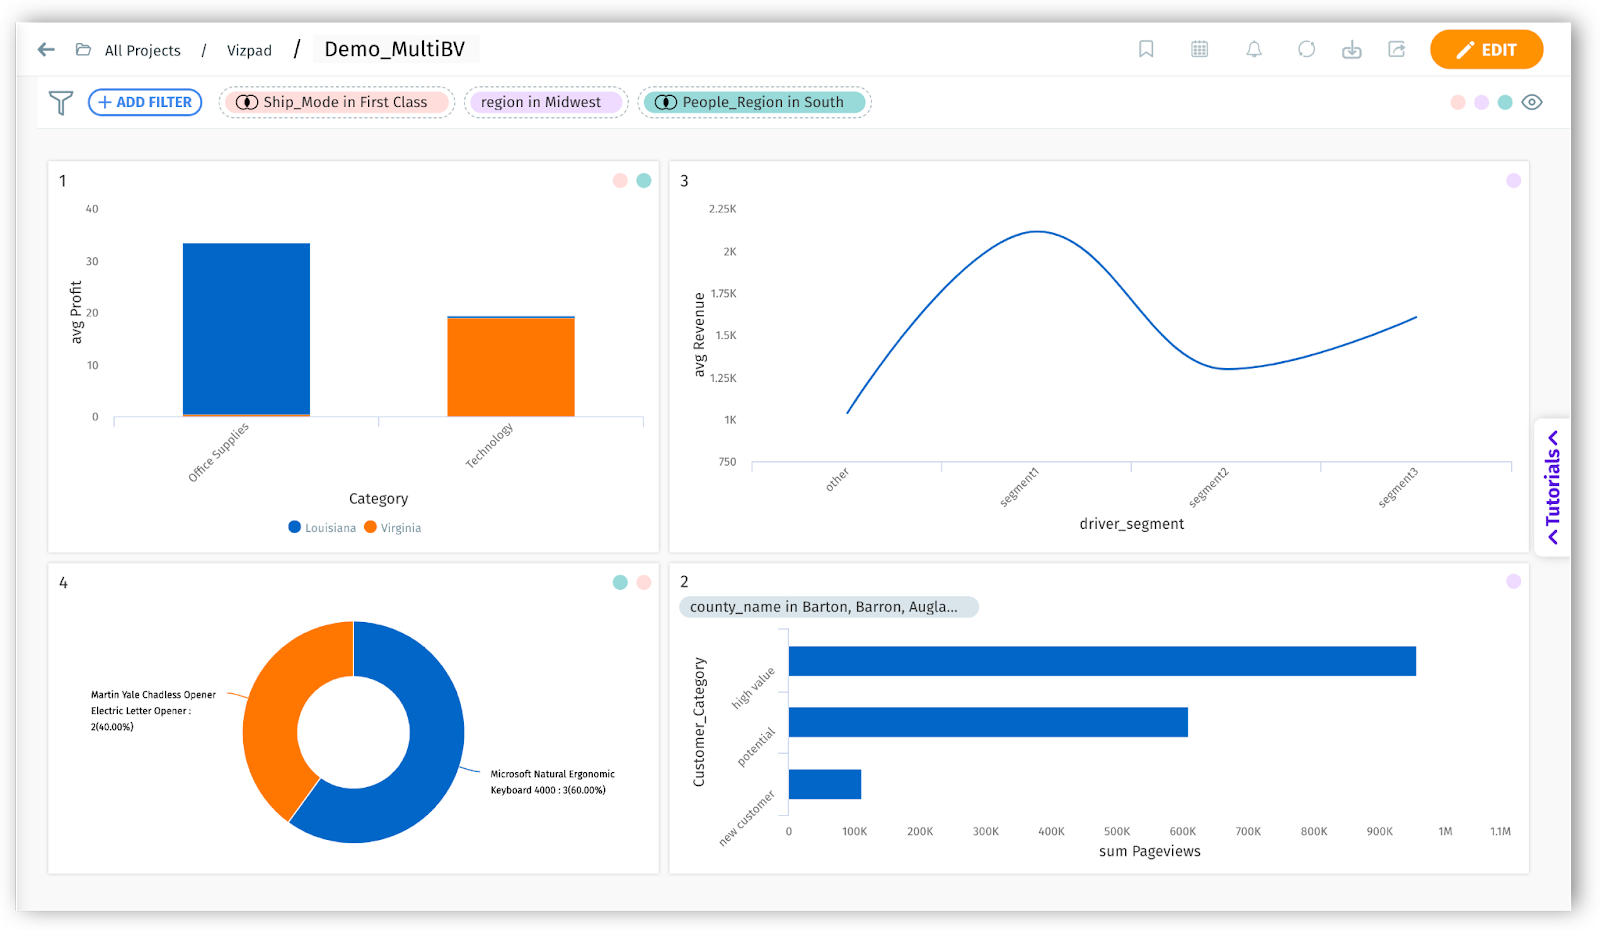Screen dimensions: 1600x933
Task: Click the orange Technology bar
Action: pos(511,366)
